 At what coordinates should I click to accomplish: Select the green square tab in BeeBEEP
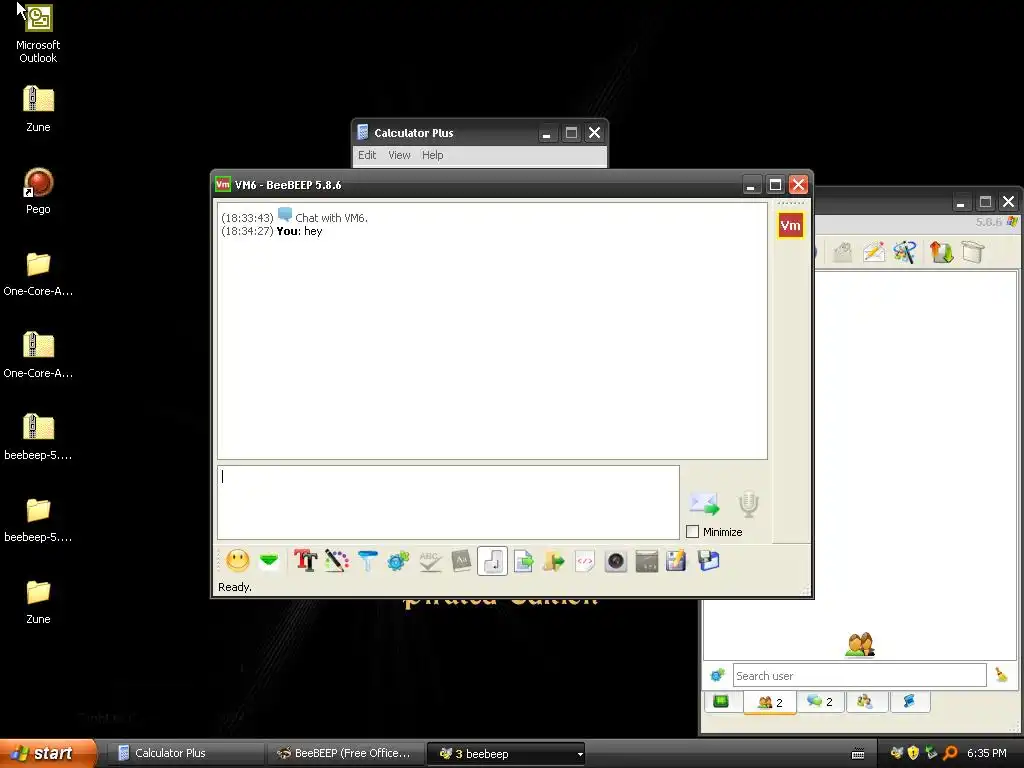click(x=721, y=701)
